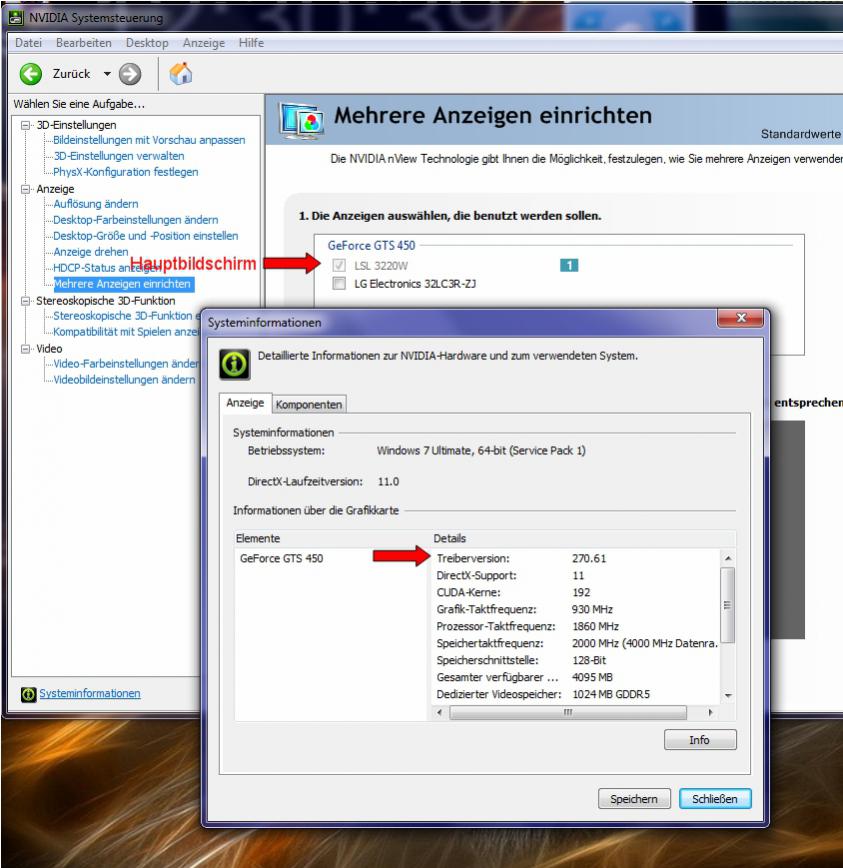Select the Anzeige tab in dialog
This screenshot has width=843, height=868.
tap(245, 403)
